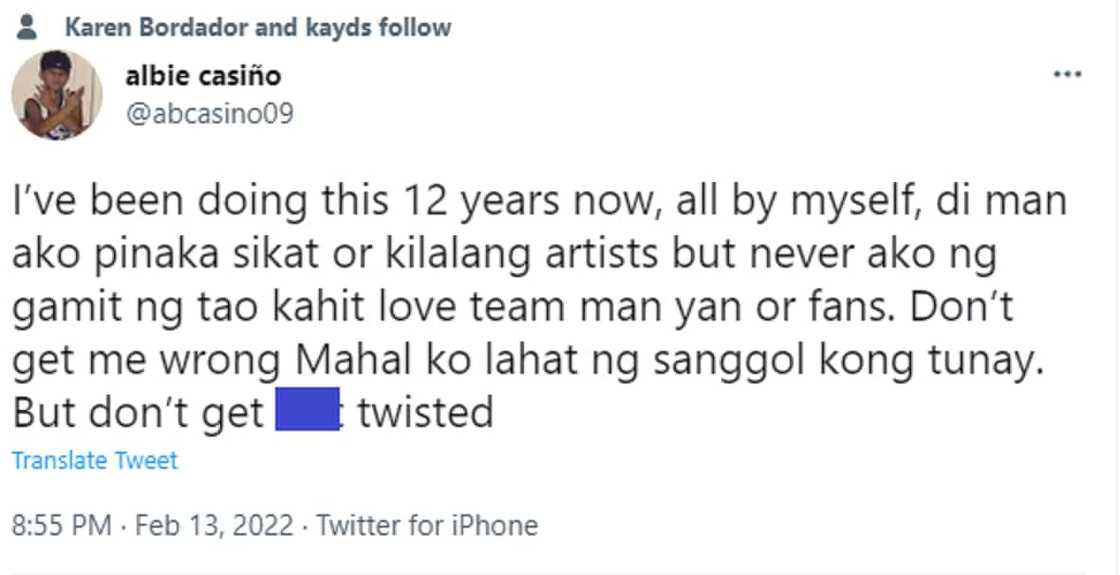Open the three-dot more options menu
Screen dimensions: 1120x575
point(1068,76)
